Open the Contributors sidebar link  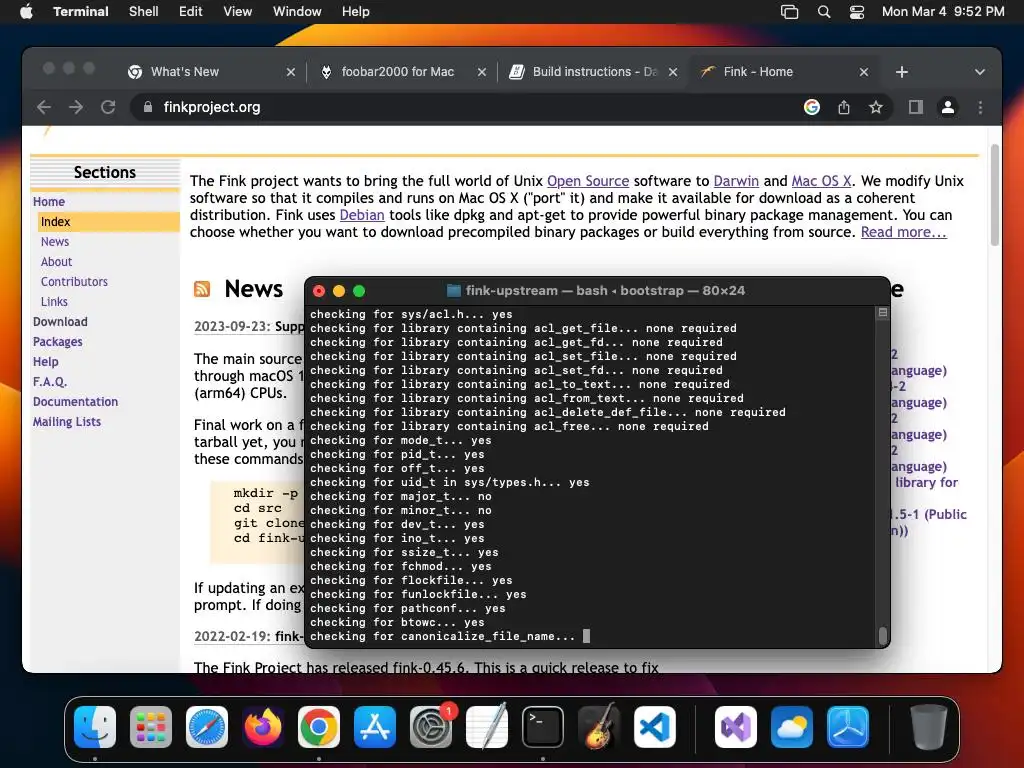click(74, 281)
